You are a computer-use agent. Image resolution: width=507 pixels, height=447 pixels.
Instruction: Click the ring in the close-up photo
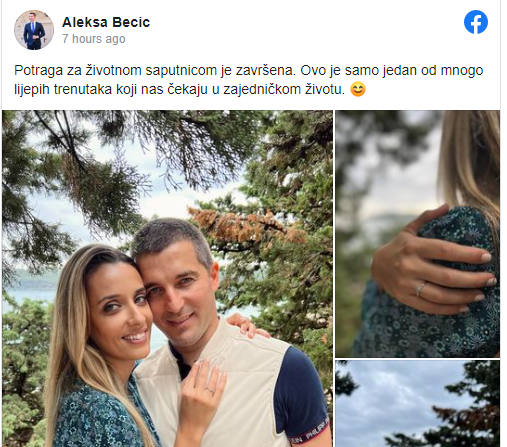coord(420,289)
